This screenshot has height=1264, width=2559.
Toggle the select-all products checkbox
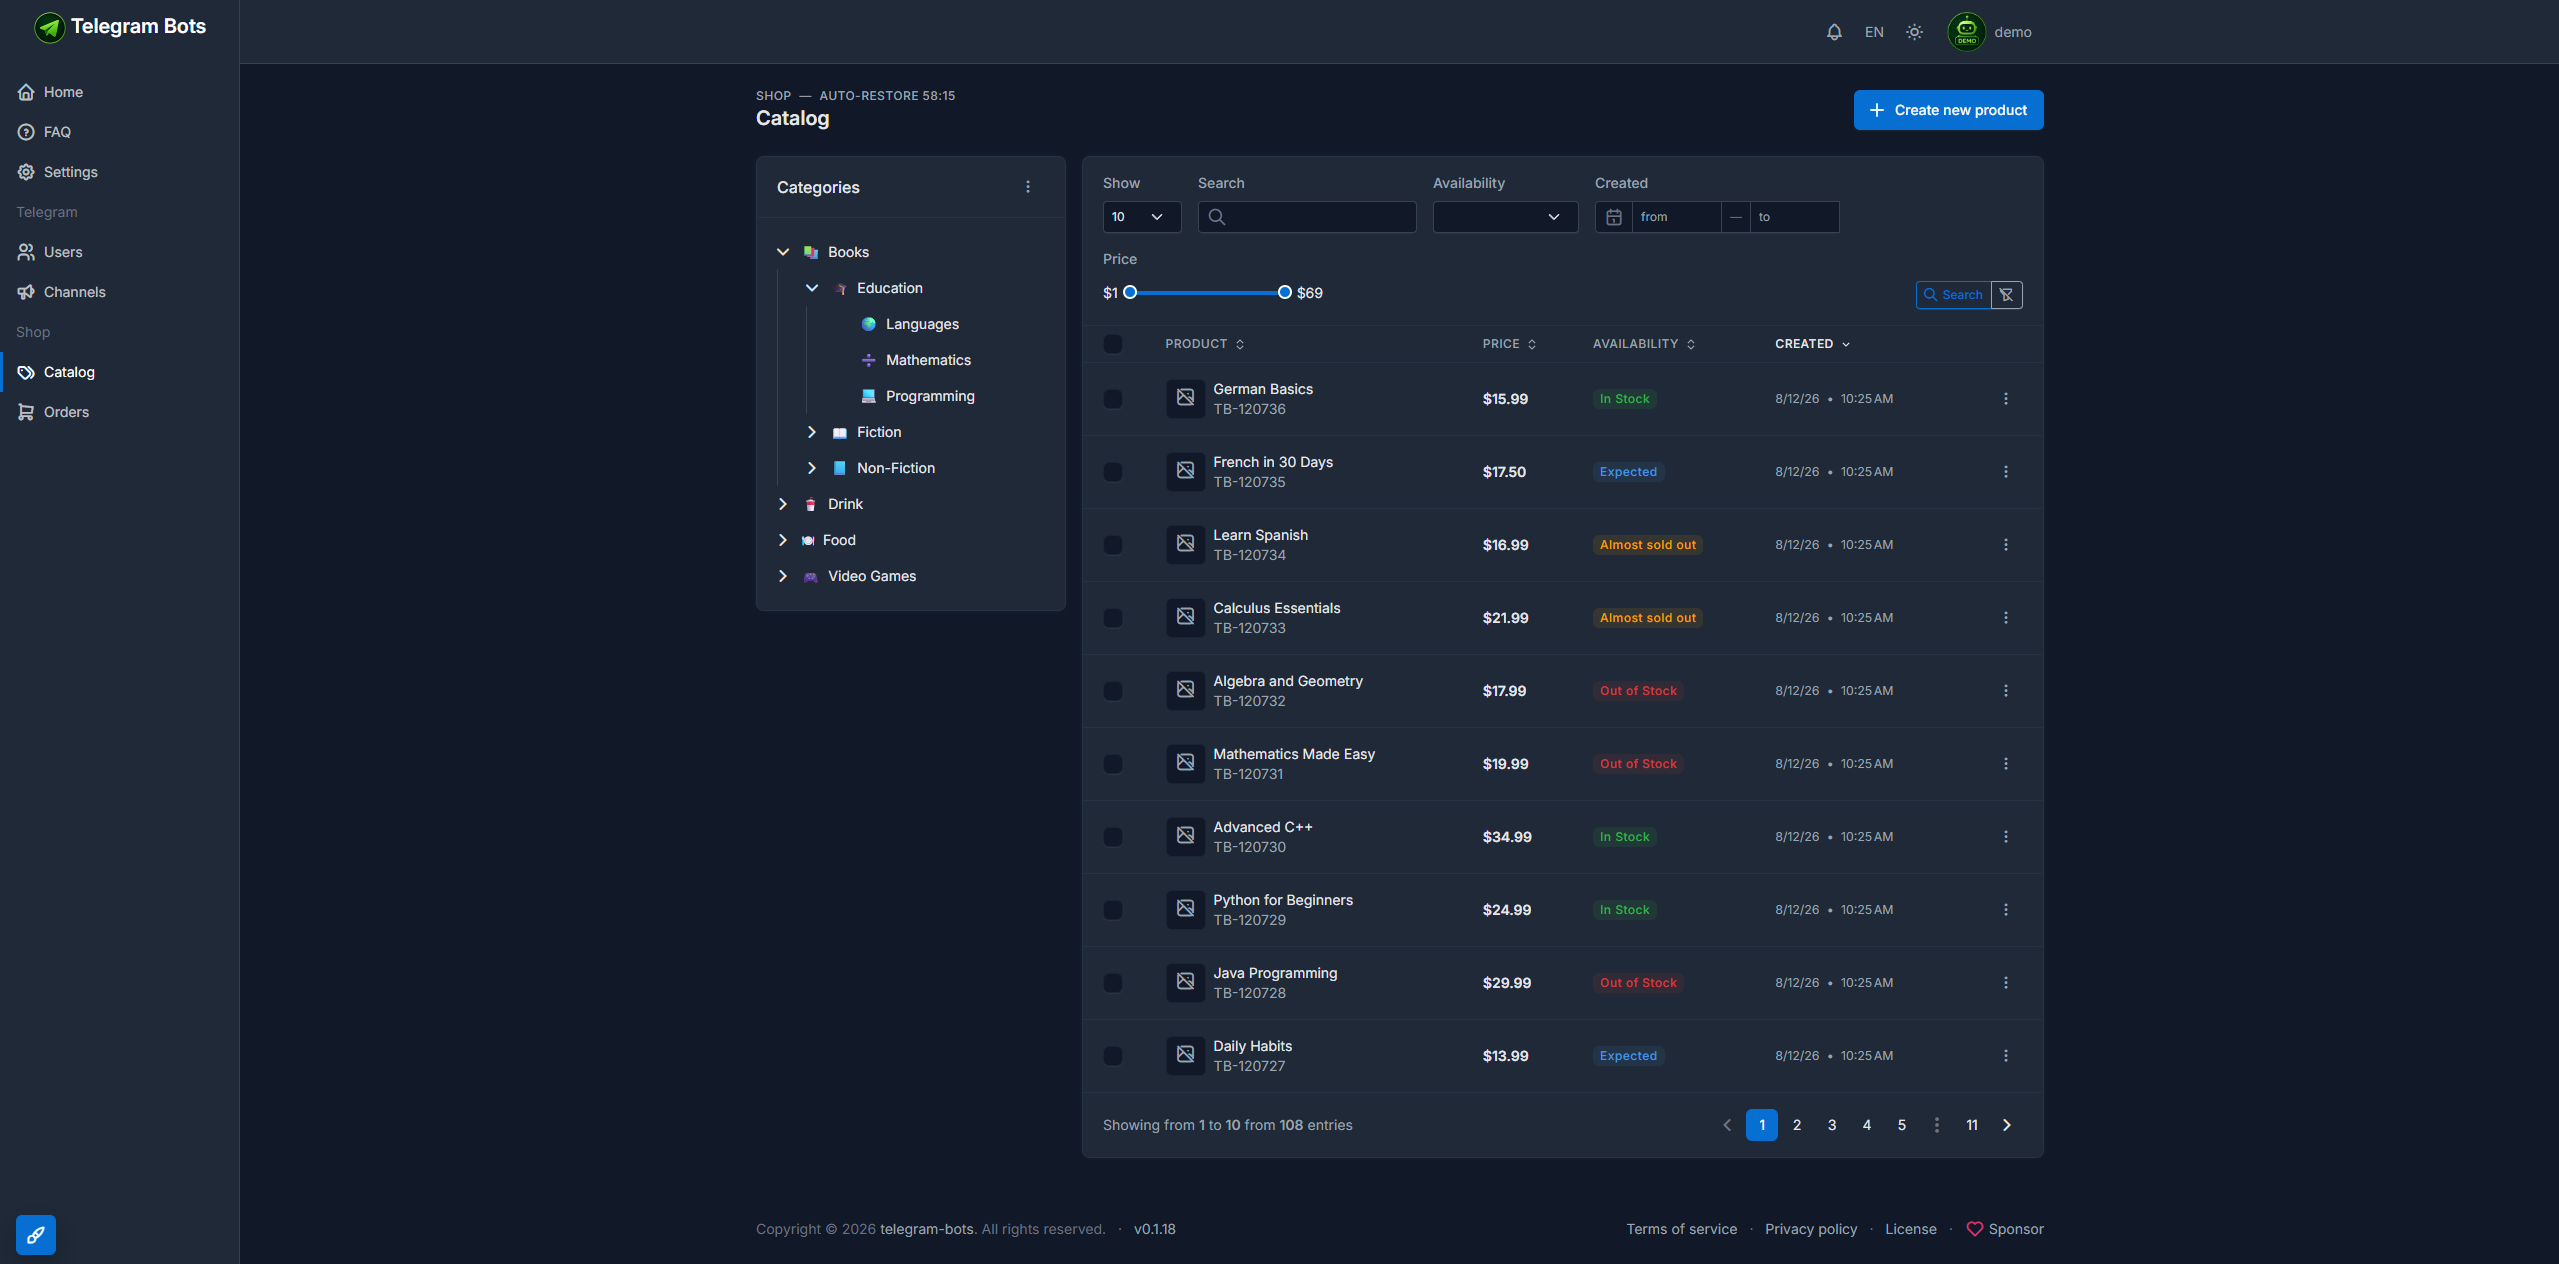pos(1113,344)
